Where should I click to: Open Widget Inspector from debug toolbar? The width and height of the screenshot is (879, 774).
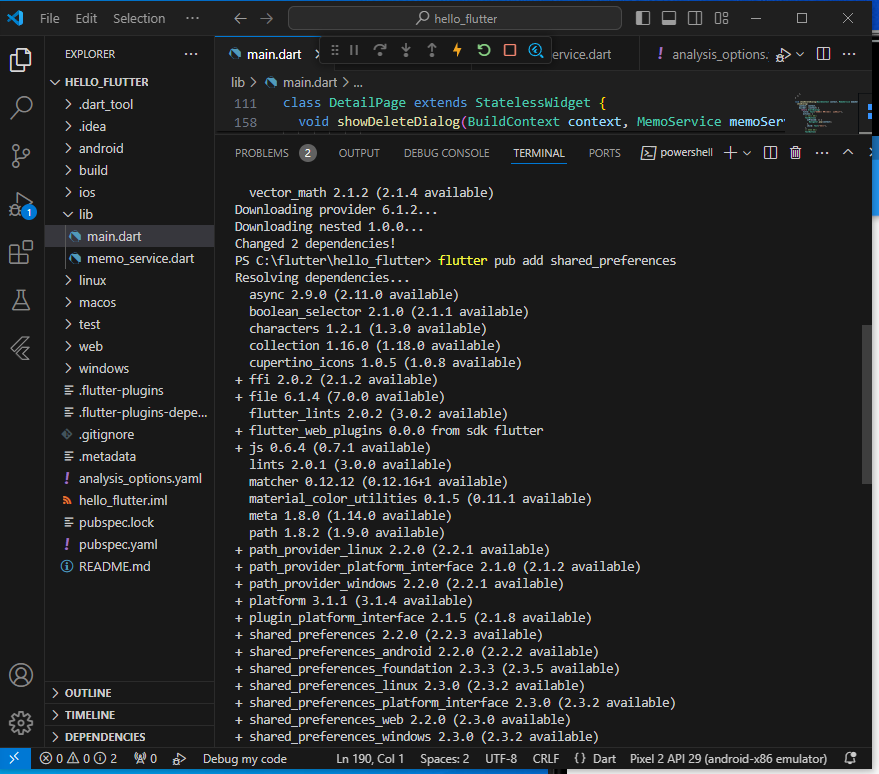[x=536, y=51]
